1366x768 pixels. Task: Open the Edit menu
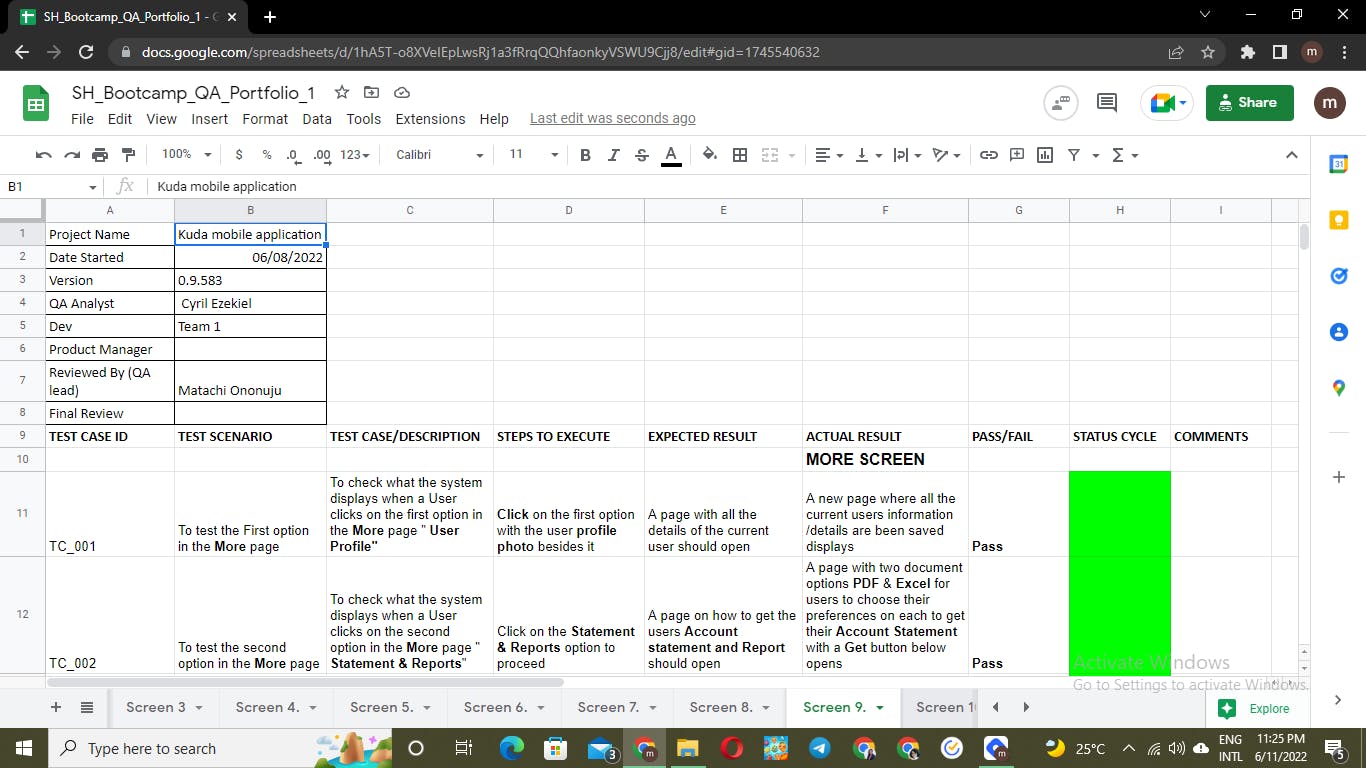tap(120, 118)
